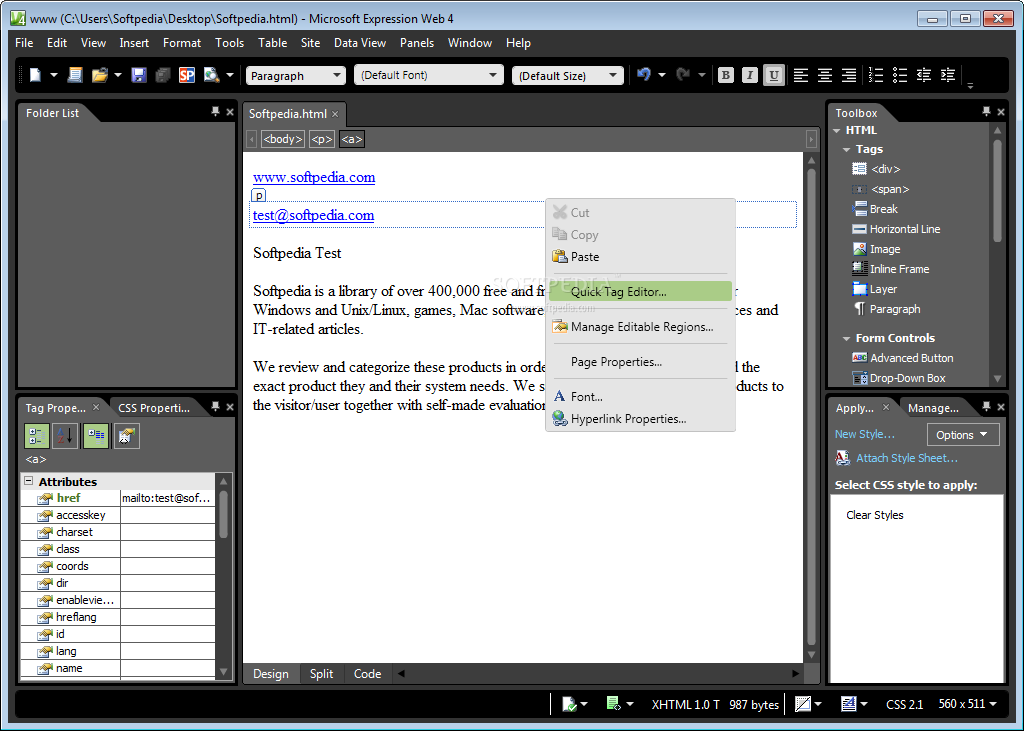
Task: Align text left in toolbar
Action: (x=801, y=75)
